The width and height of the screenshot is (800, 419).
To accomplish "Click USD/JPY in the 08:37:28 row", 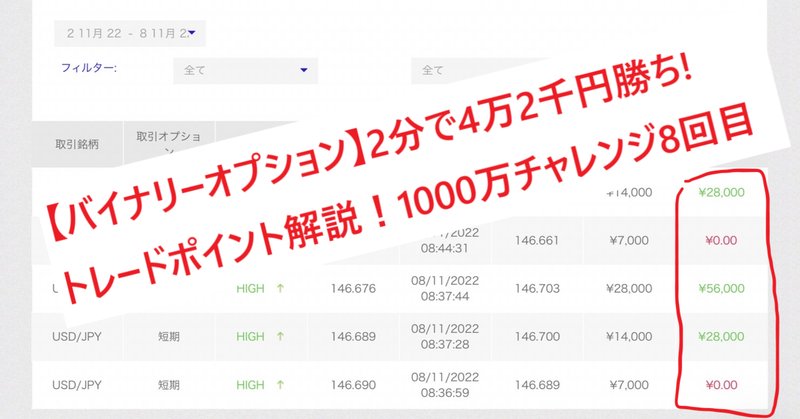I will tap(77, 337).
